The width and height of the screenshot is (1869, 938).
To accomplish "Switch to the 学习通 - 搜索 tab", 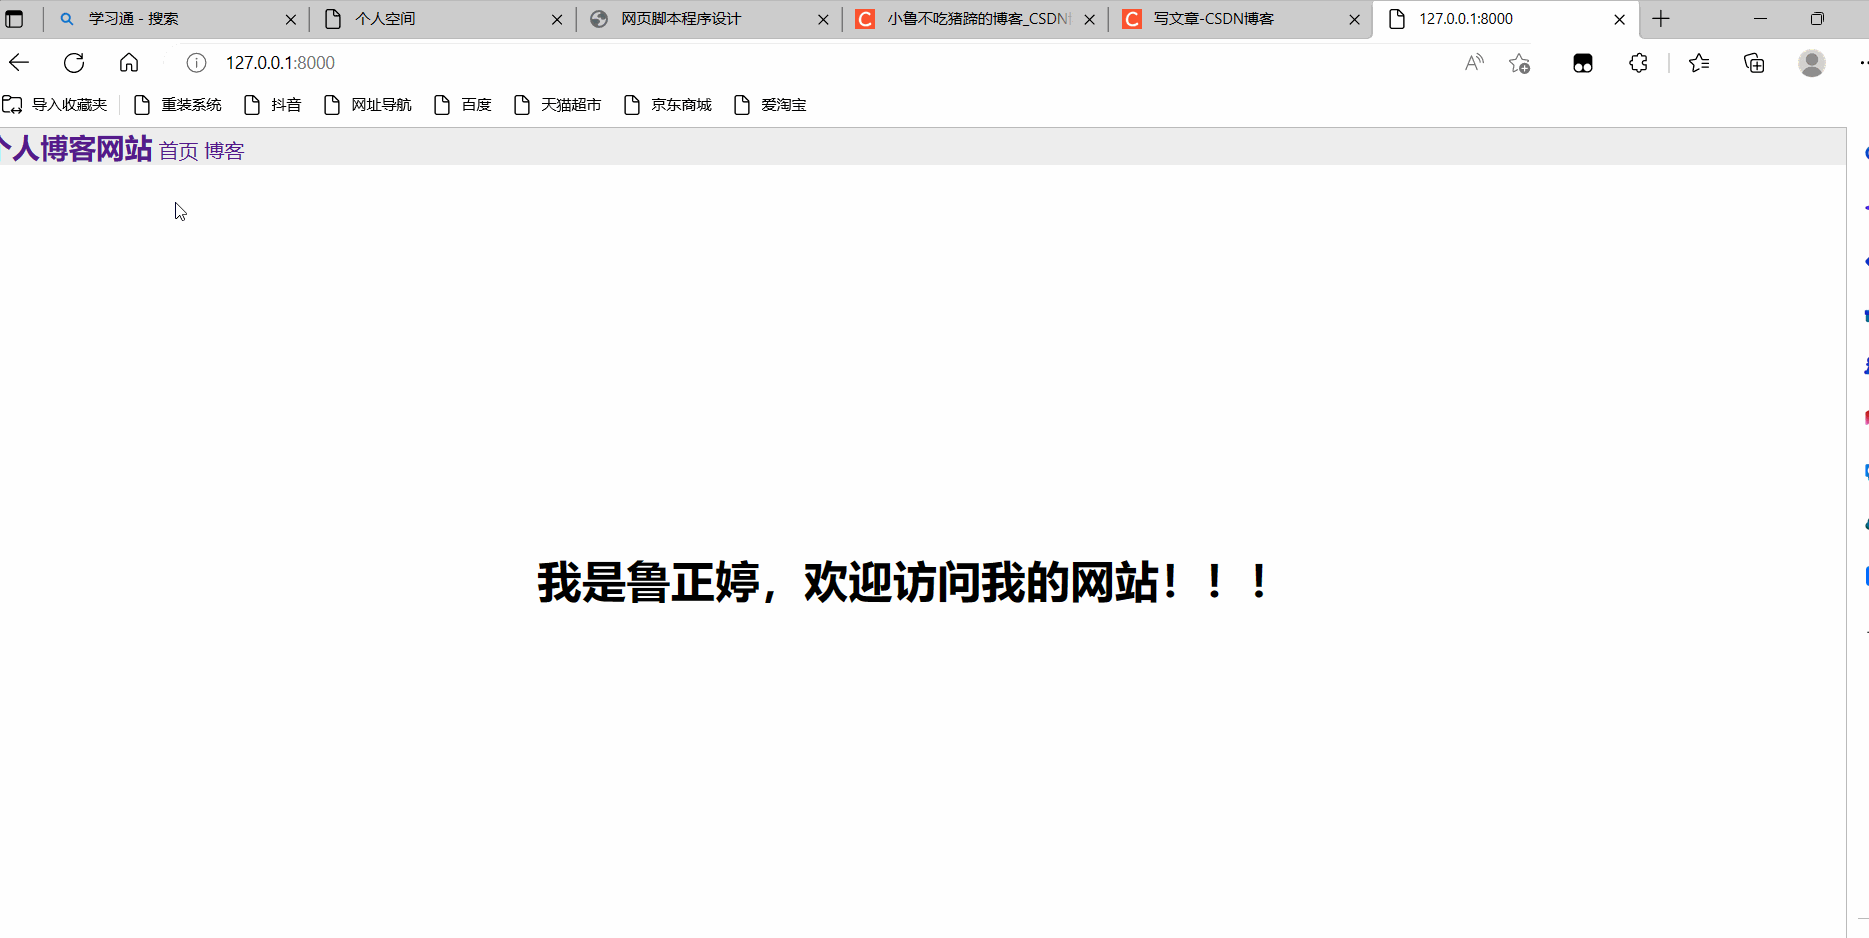I will pyautogui.click(x=176, y=19).
